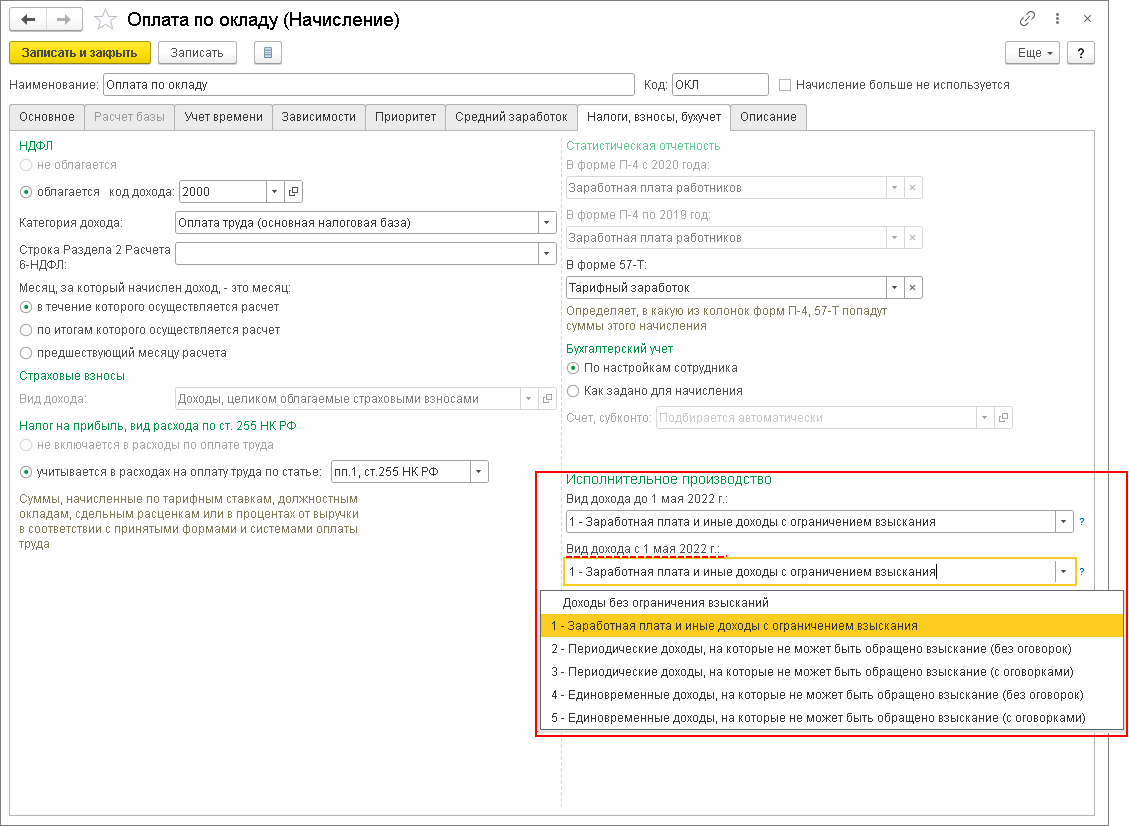Select НДФЛ 'не облагается' option
The width and height of the screenshot is (1129, 826).
point(26,165)
